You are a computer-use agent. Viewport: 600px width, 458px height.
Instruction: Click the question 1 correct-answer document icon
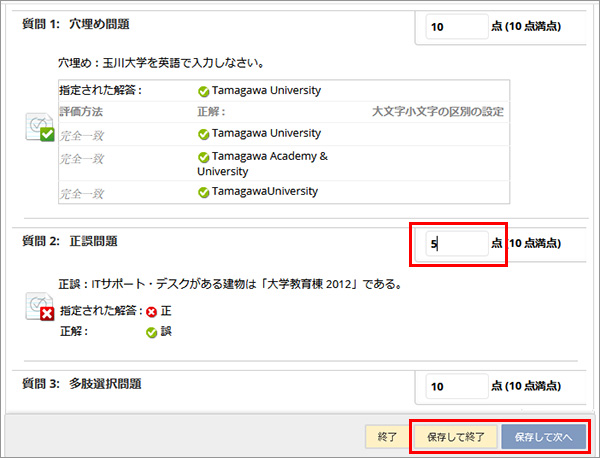click(x=40, y=127)
